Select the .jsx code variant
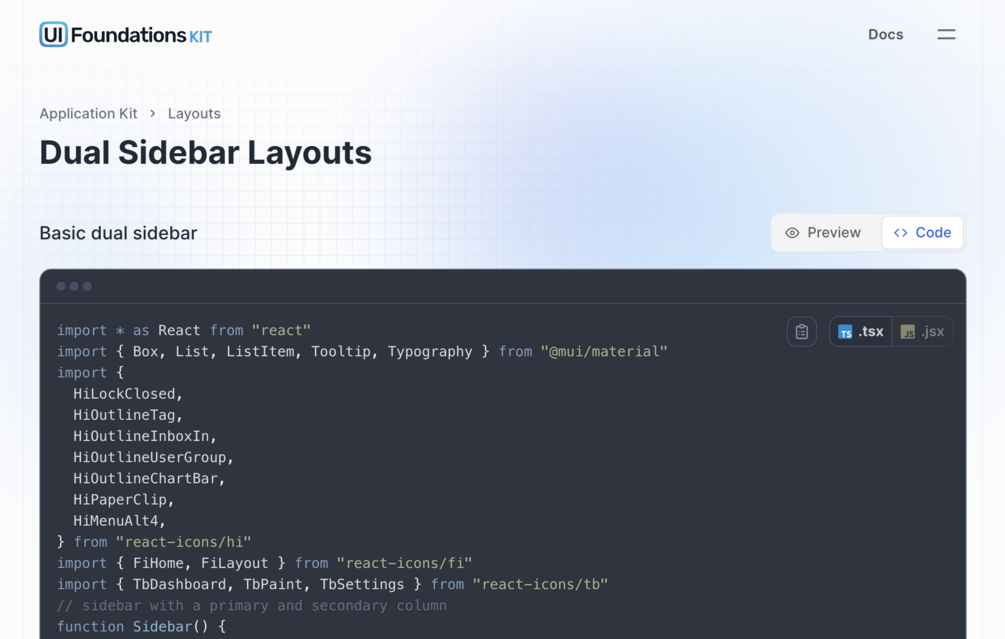1005x639 pixels. pyautogui.click(x=922, y=332)
